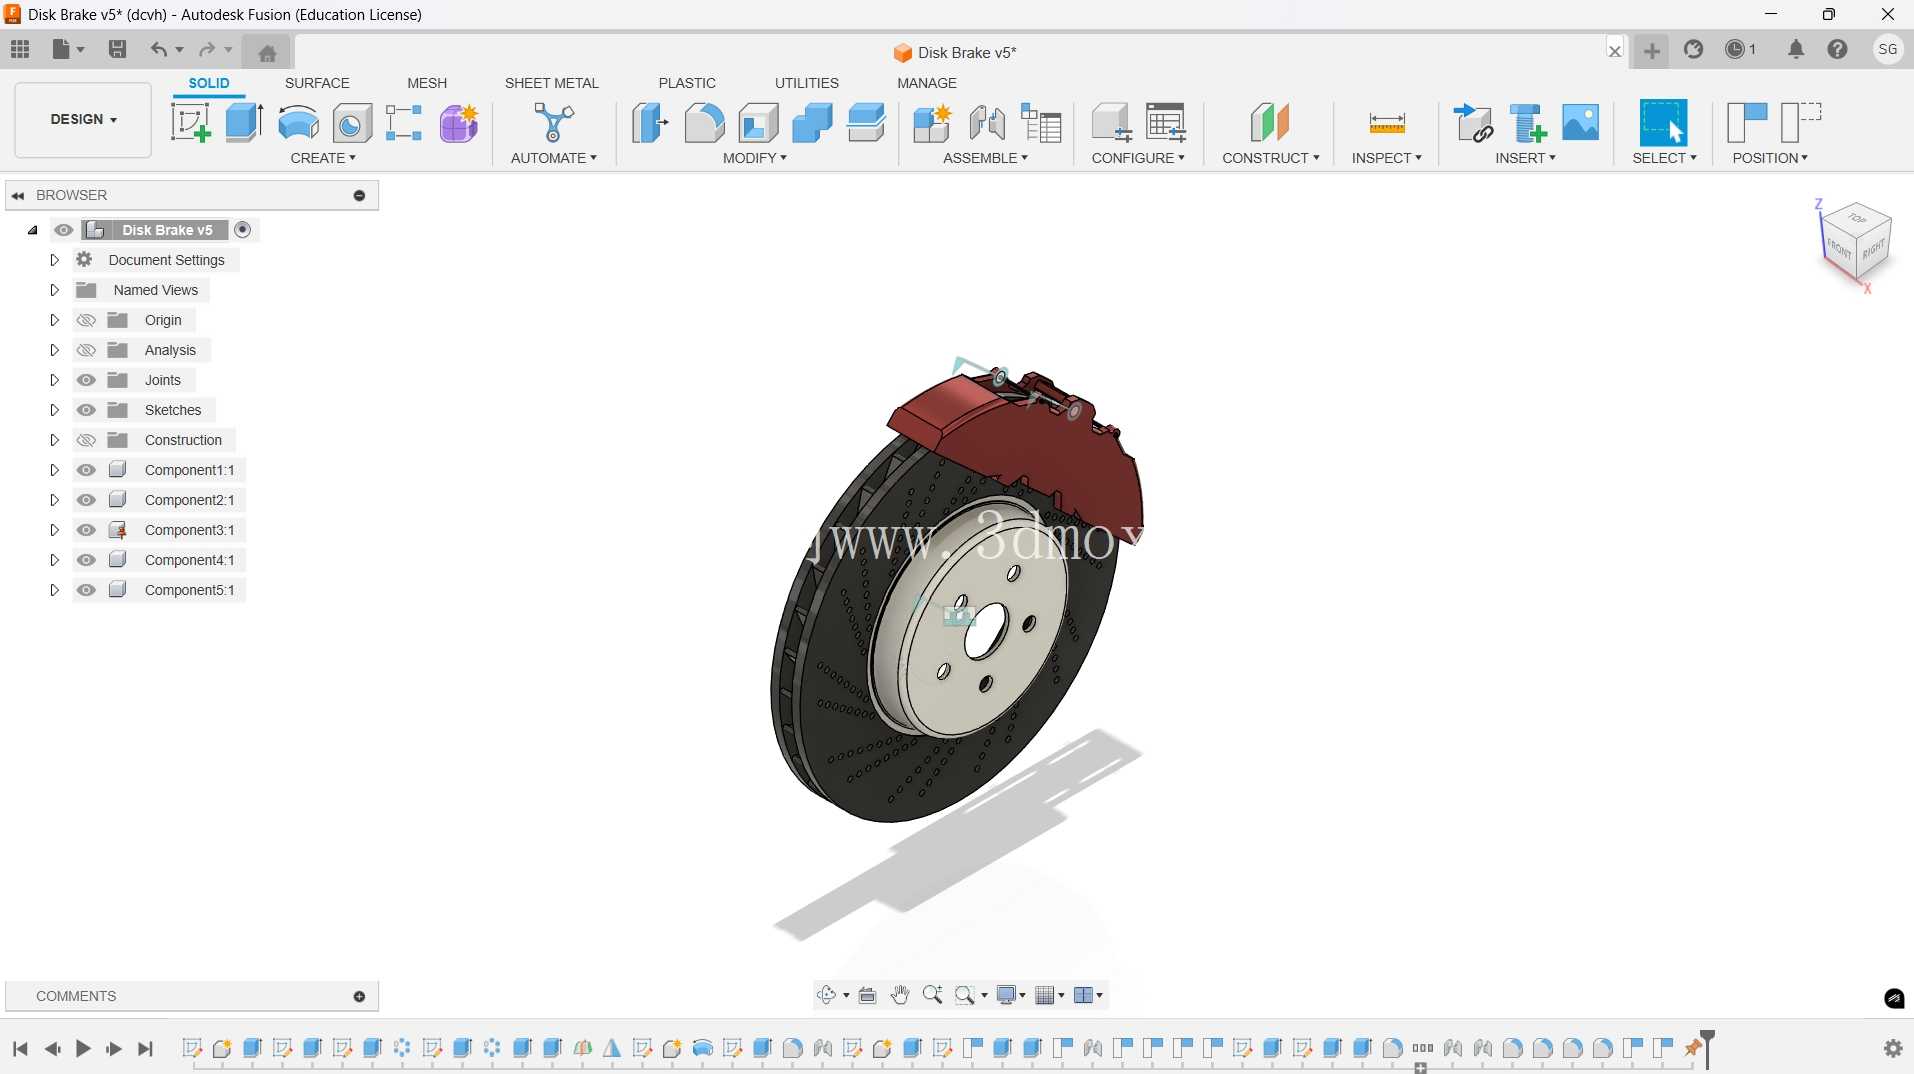The width and height of the screenshot is (1914, 1074).
Task: Hide the Component2:1 visibility eye
Action: [x=87, y=500]
